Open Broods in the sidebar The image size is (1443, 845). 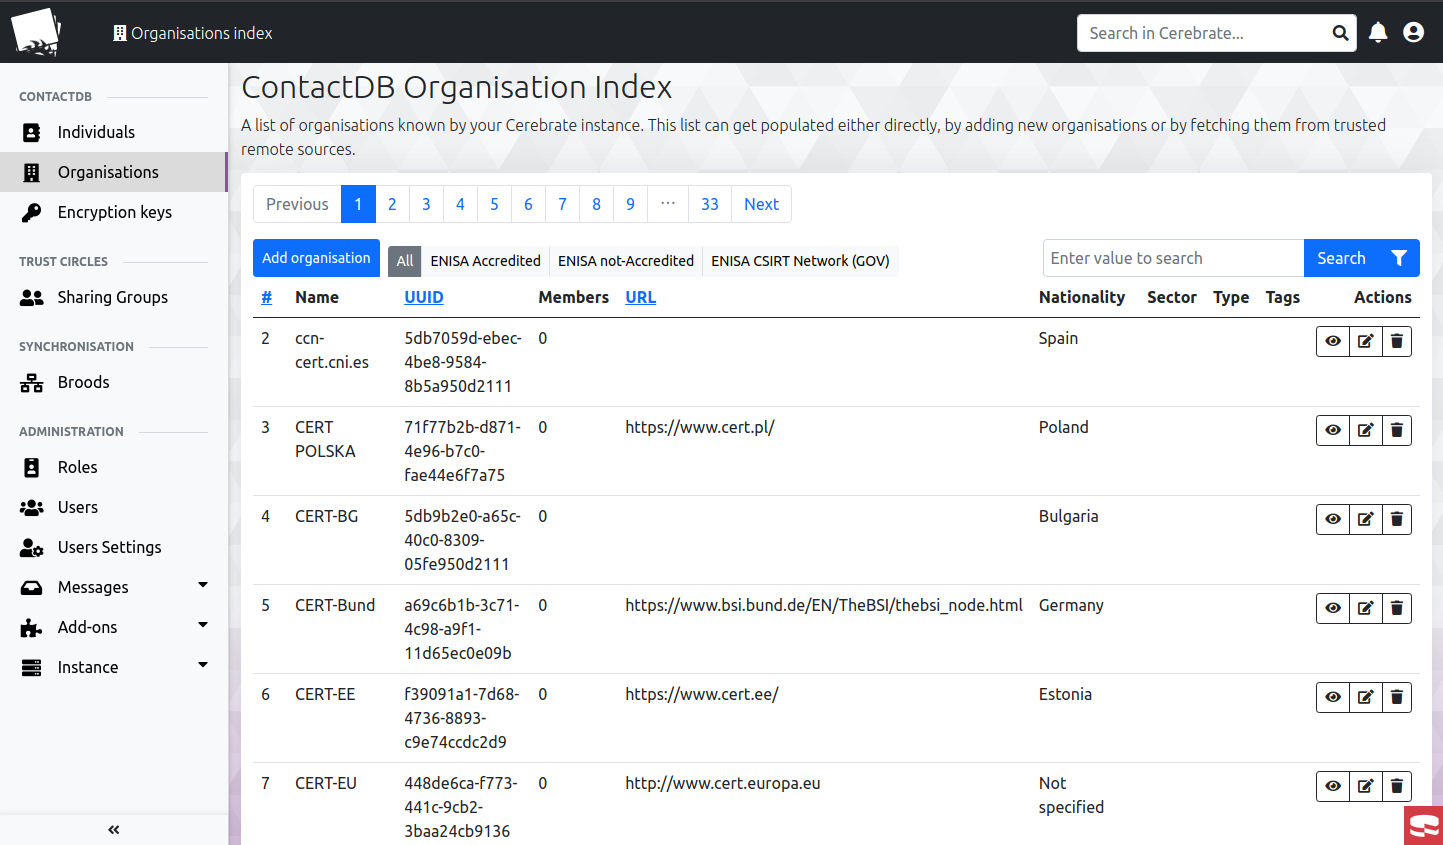tap(114, 382)
